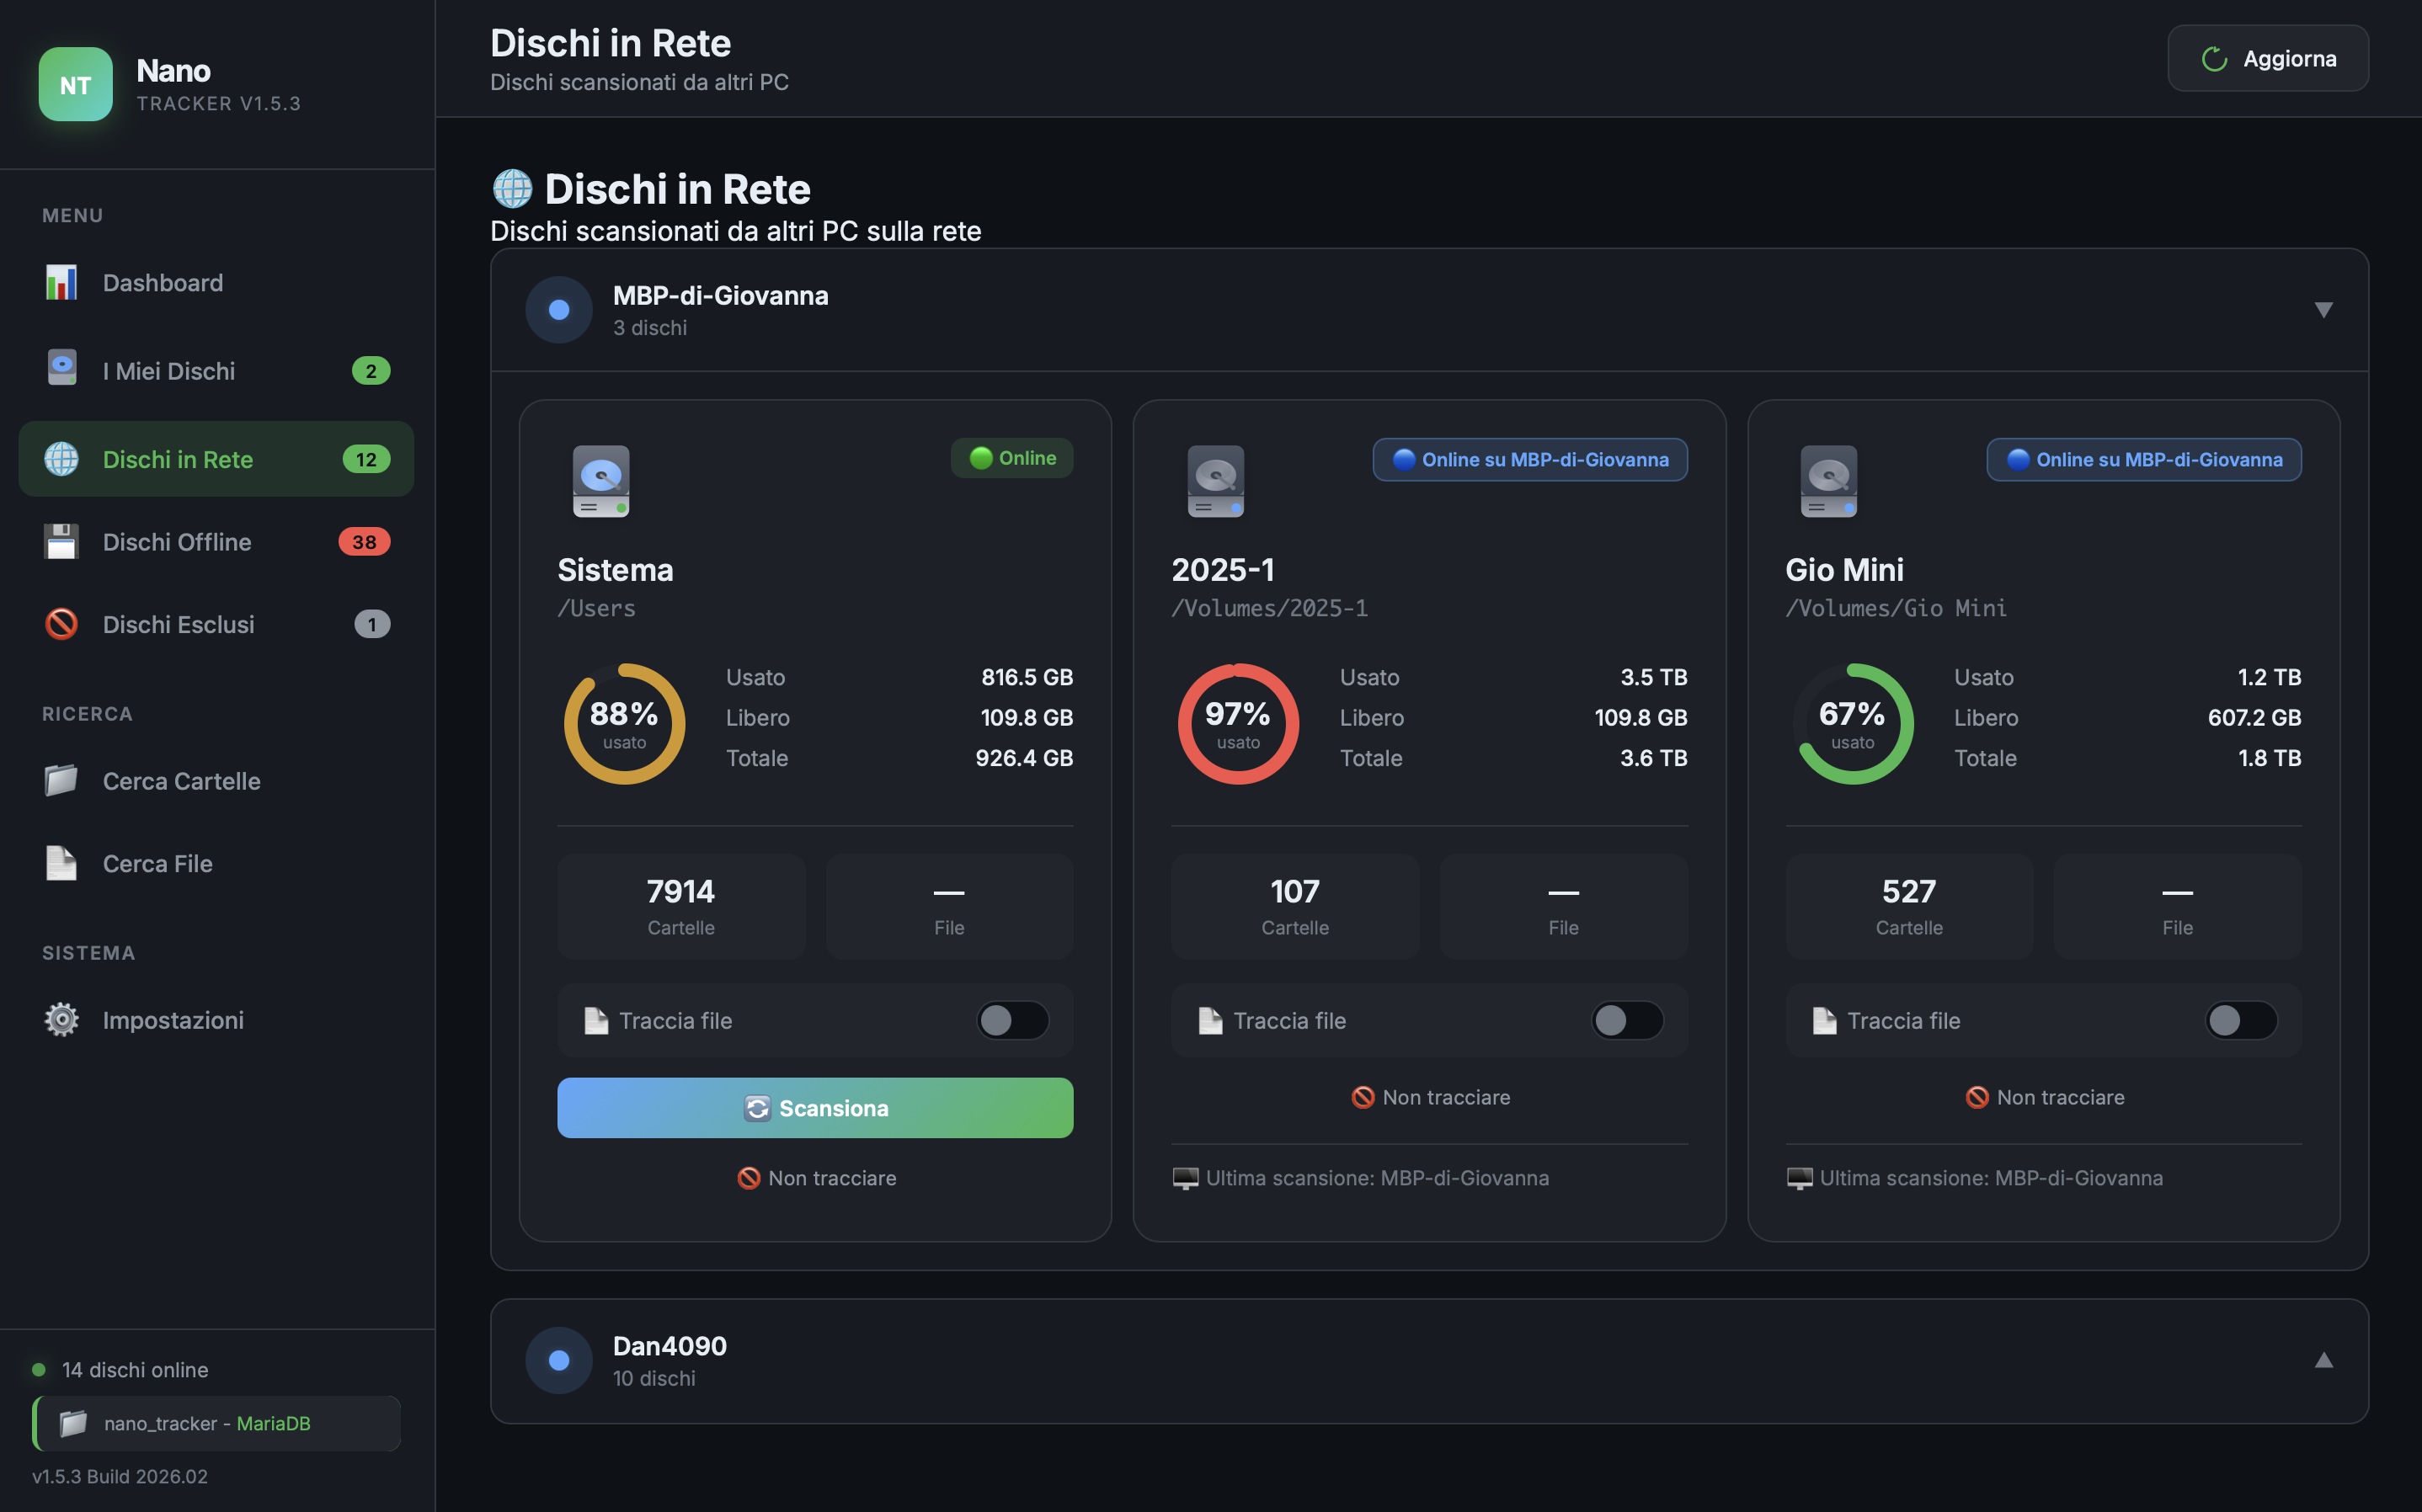Screen dimensions: 2422x1512
Task: Enable file tracking for Gio Mini
Action: [2240, 1020]
